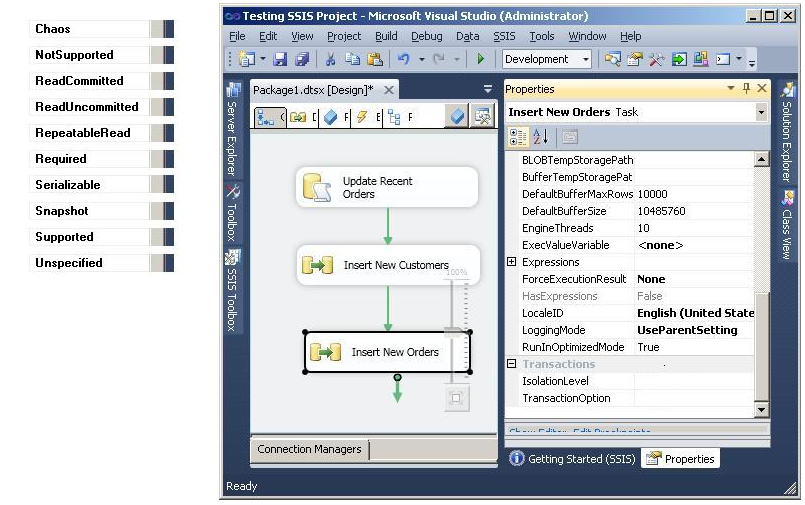This screenshot has height=505, width=805.
Task: Open the SSIS Toolbox side panel
Action: pos(233,290)
